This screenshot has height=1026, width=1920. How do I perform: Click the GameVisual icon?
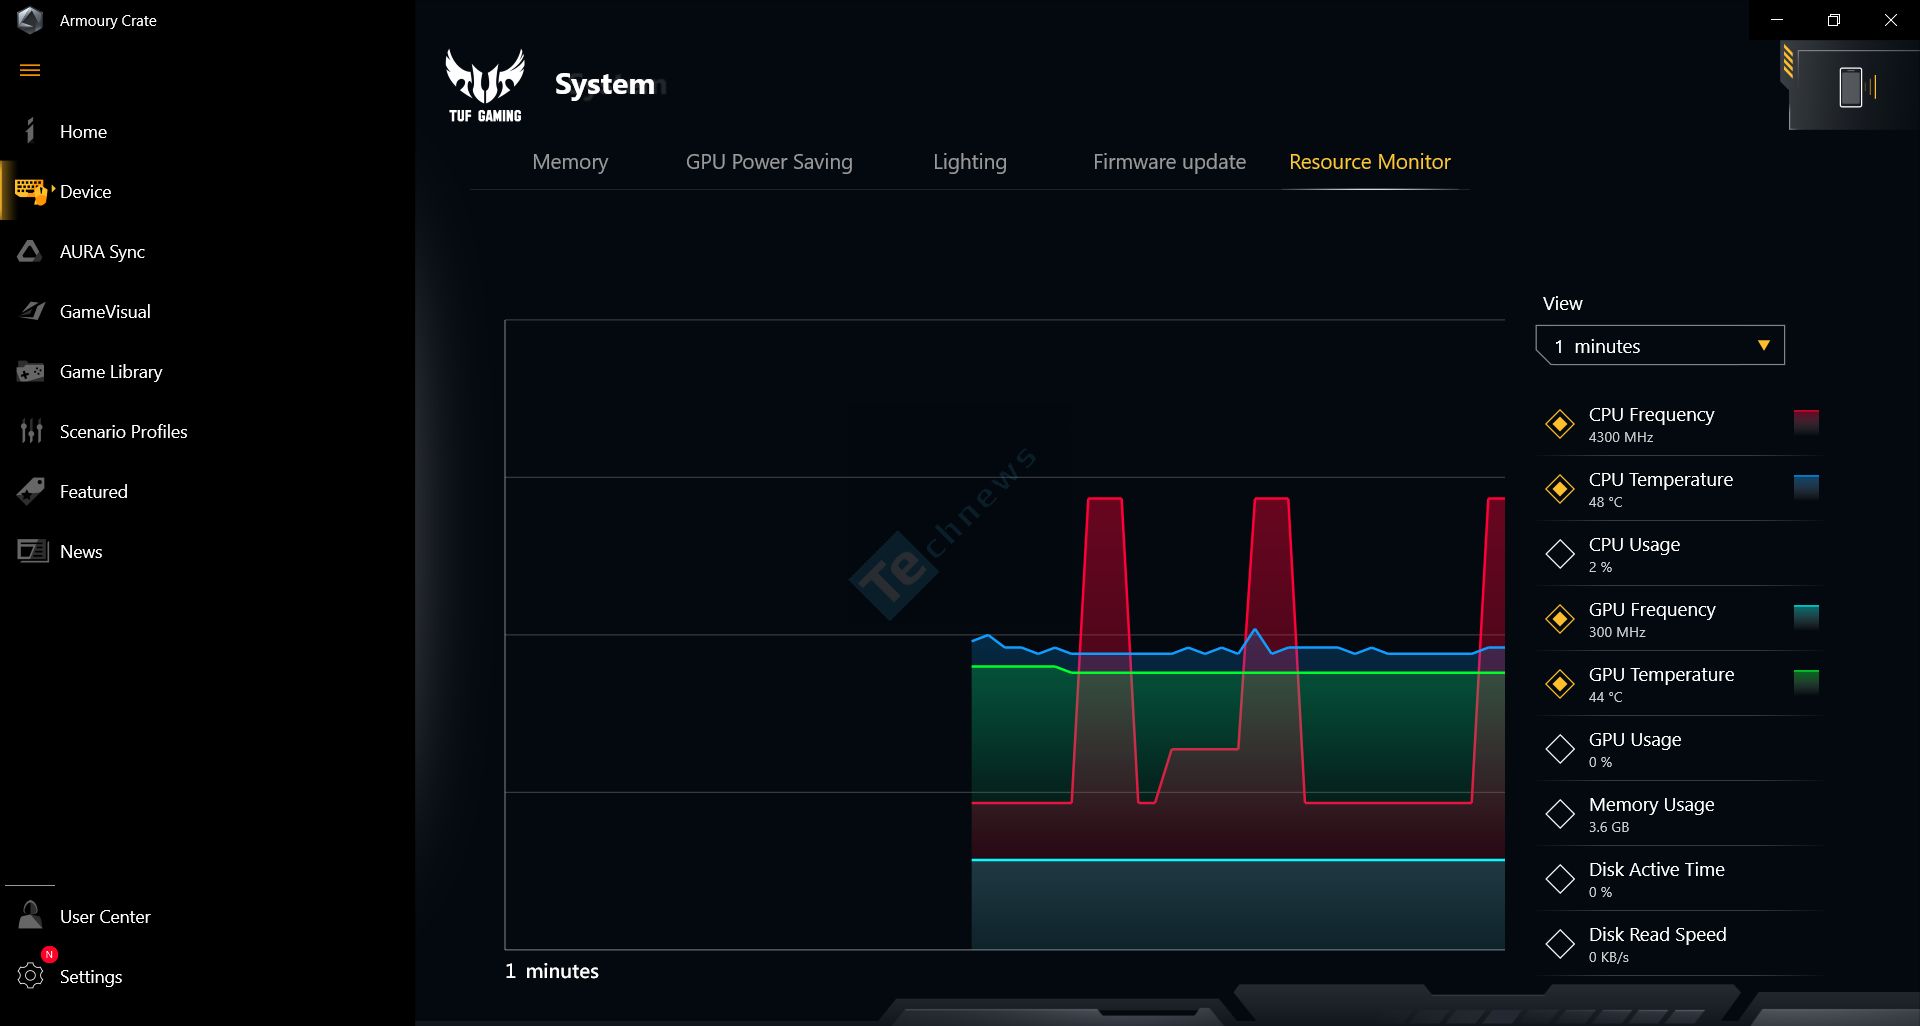click(x=32, y=311)
